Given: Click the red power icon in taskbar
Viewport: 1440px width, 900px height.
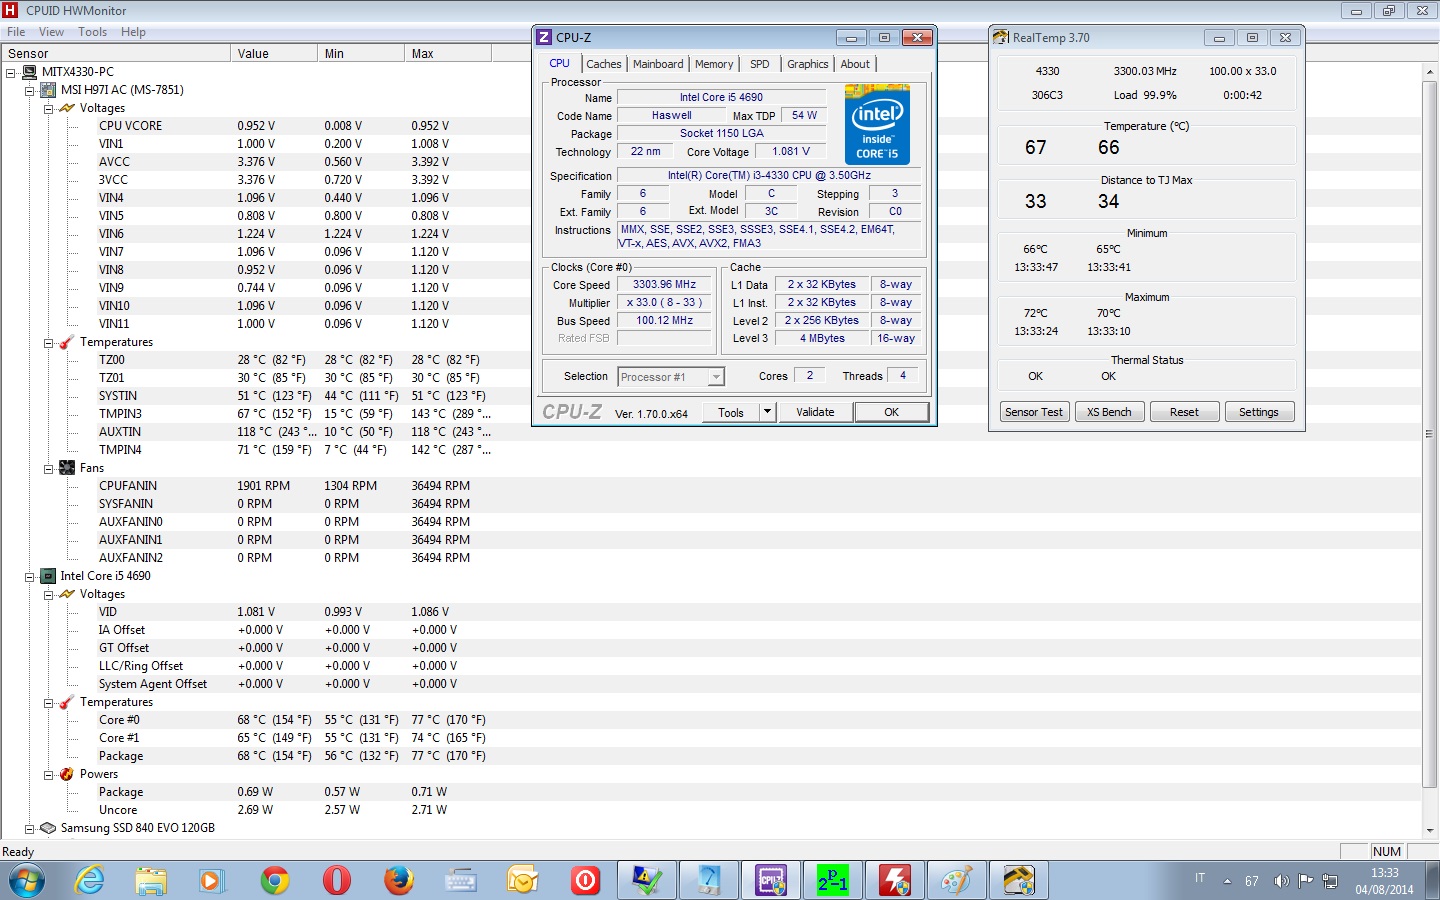Looking at the screenshot, I should click(585, 881).
